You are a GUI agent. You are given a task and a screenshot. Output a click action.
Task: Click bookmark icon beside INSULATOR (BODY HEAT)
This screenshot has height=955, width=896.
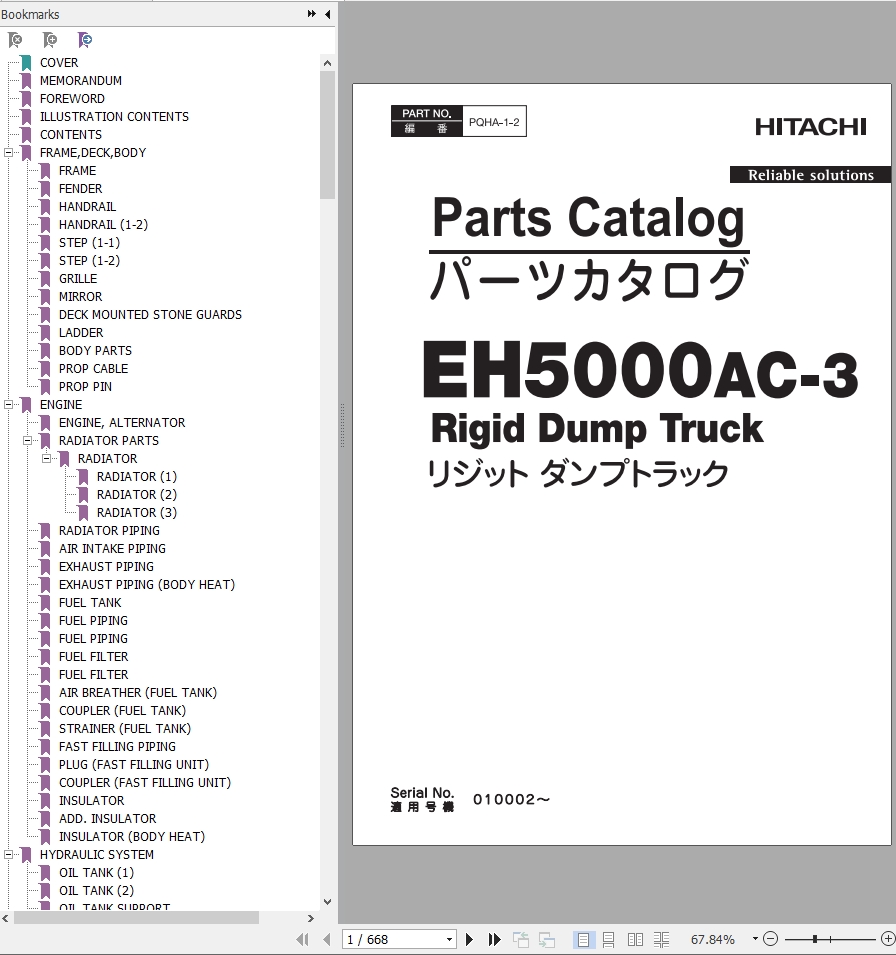45,837
